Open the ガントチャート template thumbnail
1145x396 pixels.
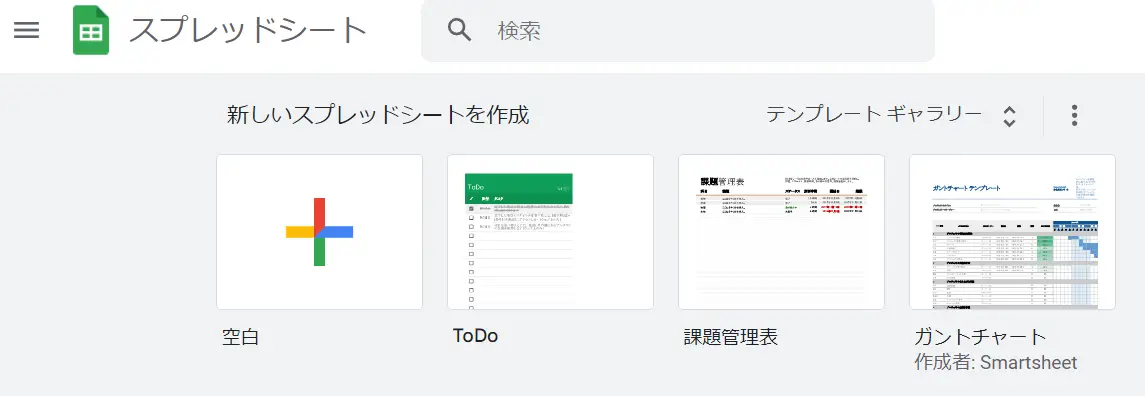click(1012, 232)
